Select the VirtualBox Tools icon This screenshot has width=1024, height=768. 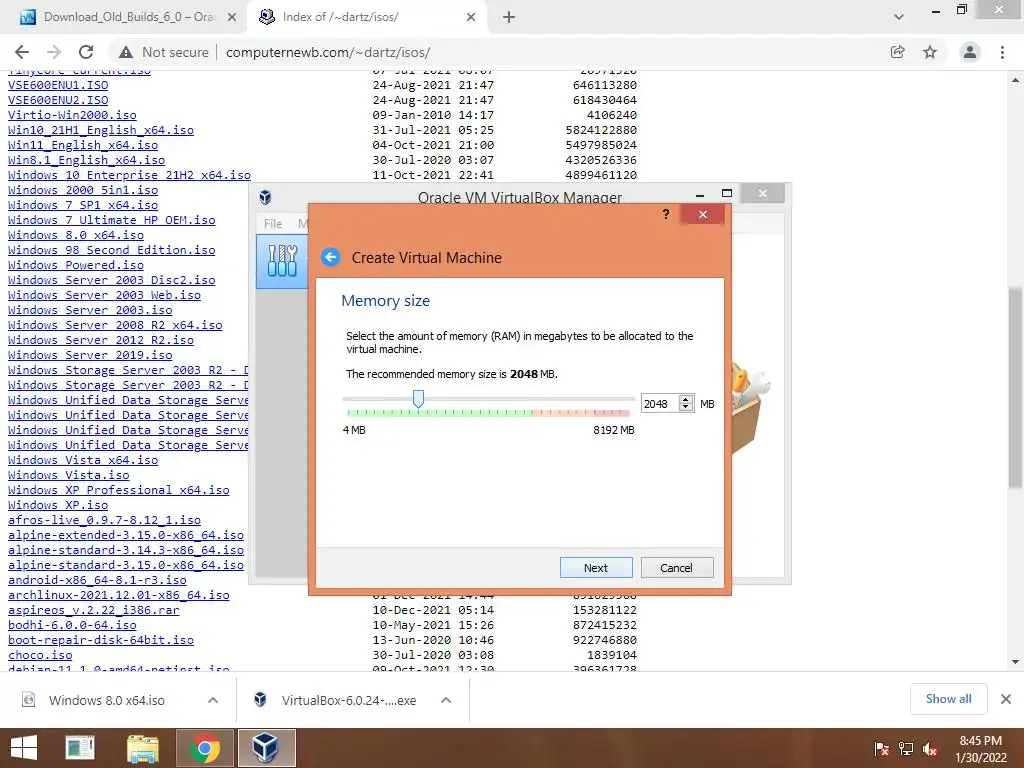tap(282, 261)
